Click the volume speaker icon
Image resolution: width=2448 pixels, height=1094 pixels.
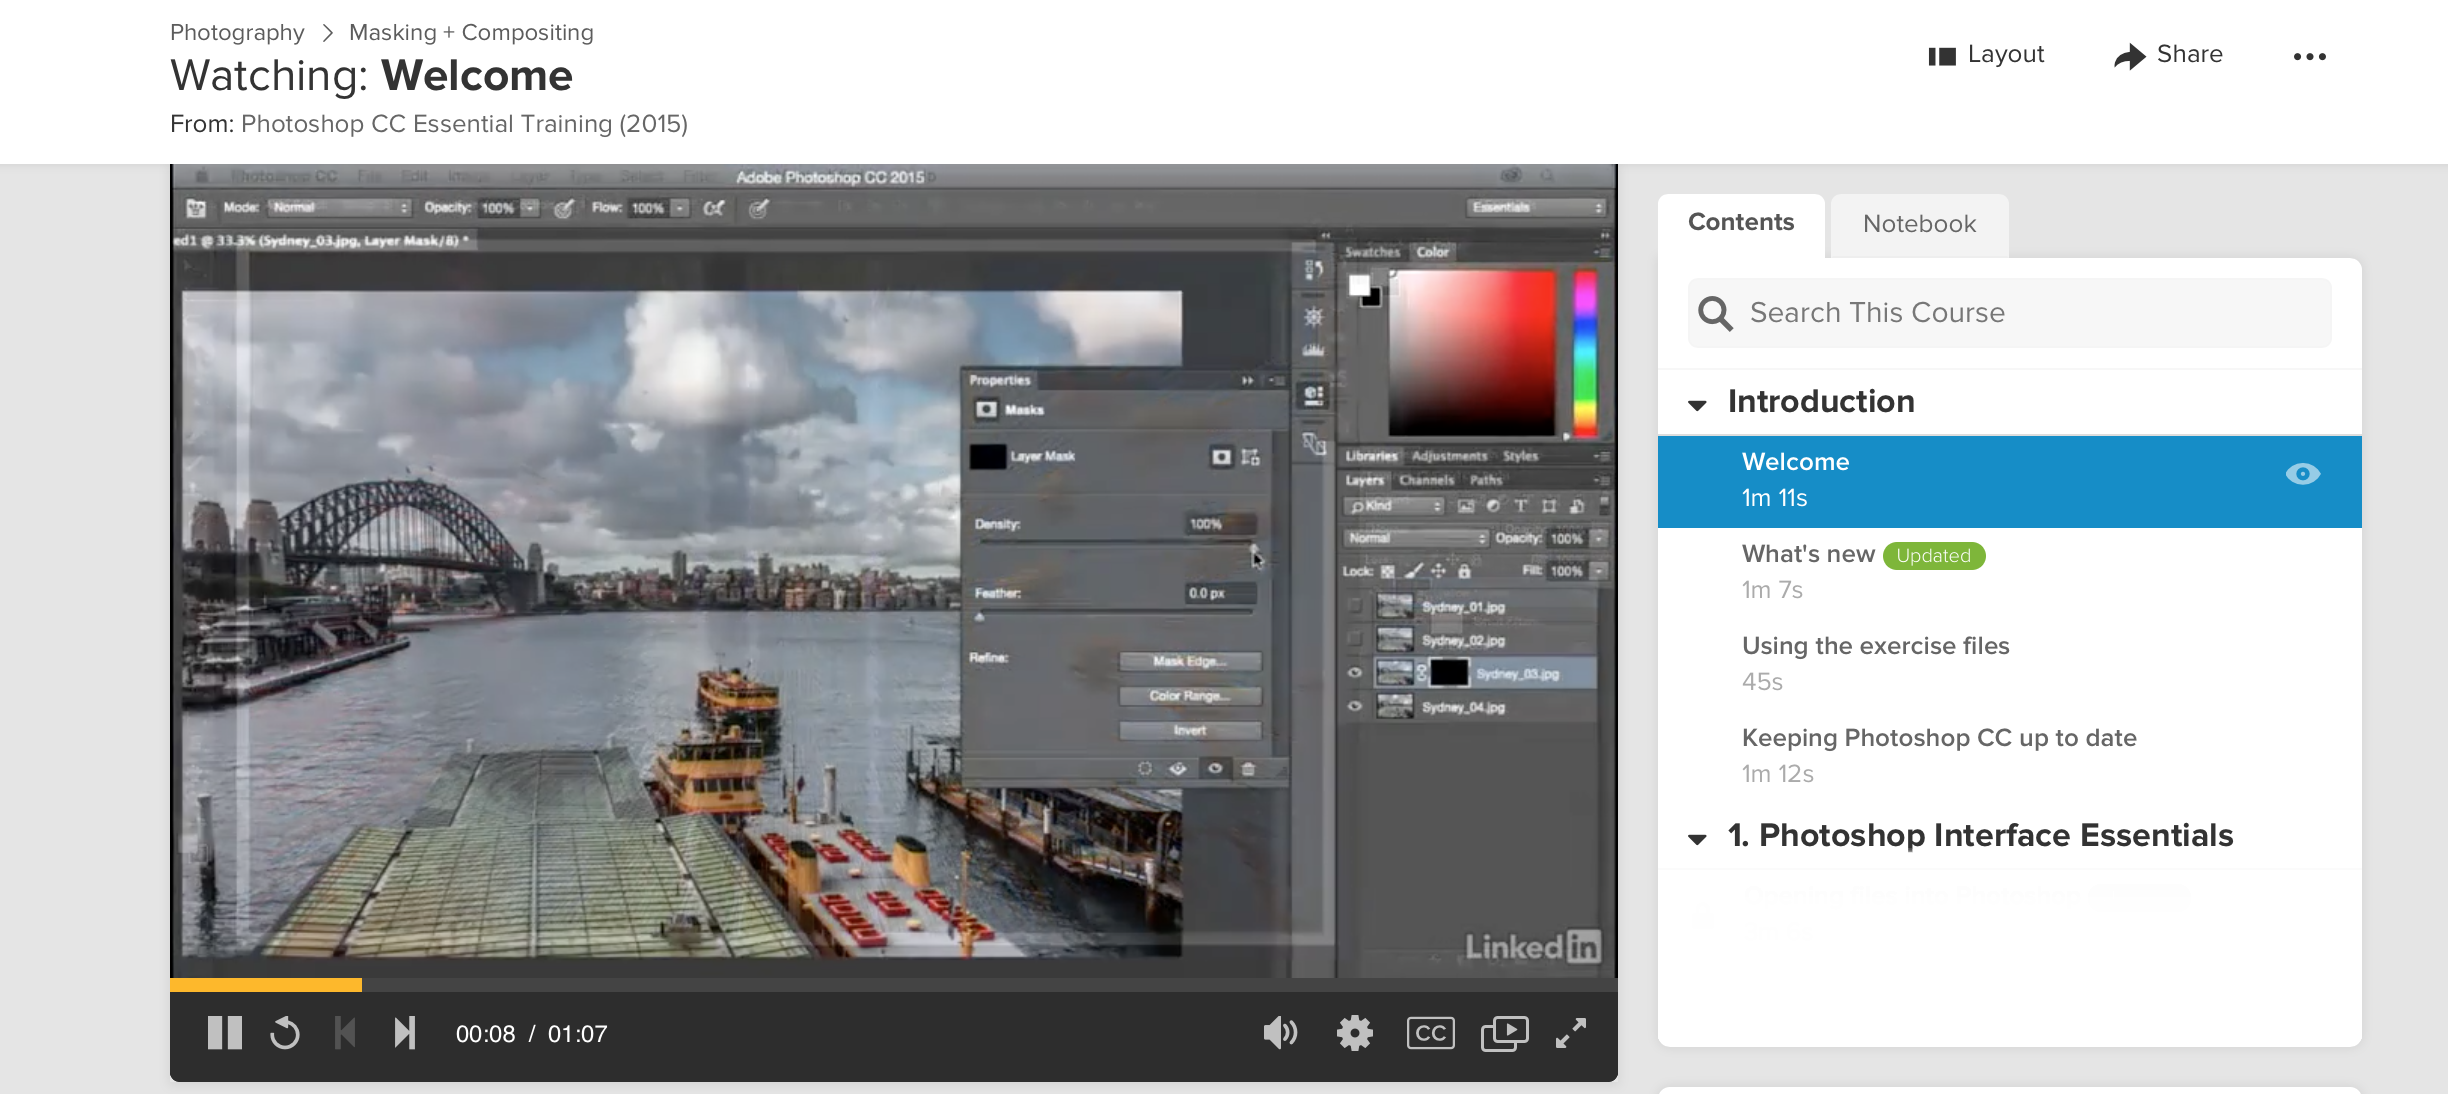(1279, 1033)
